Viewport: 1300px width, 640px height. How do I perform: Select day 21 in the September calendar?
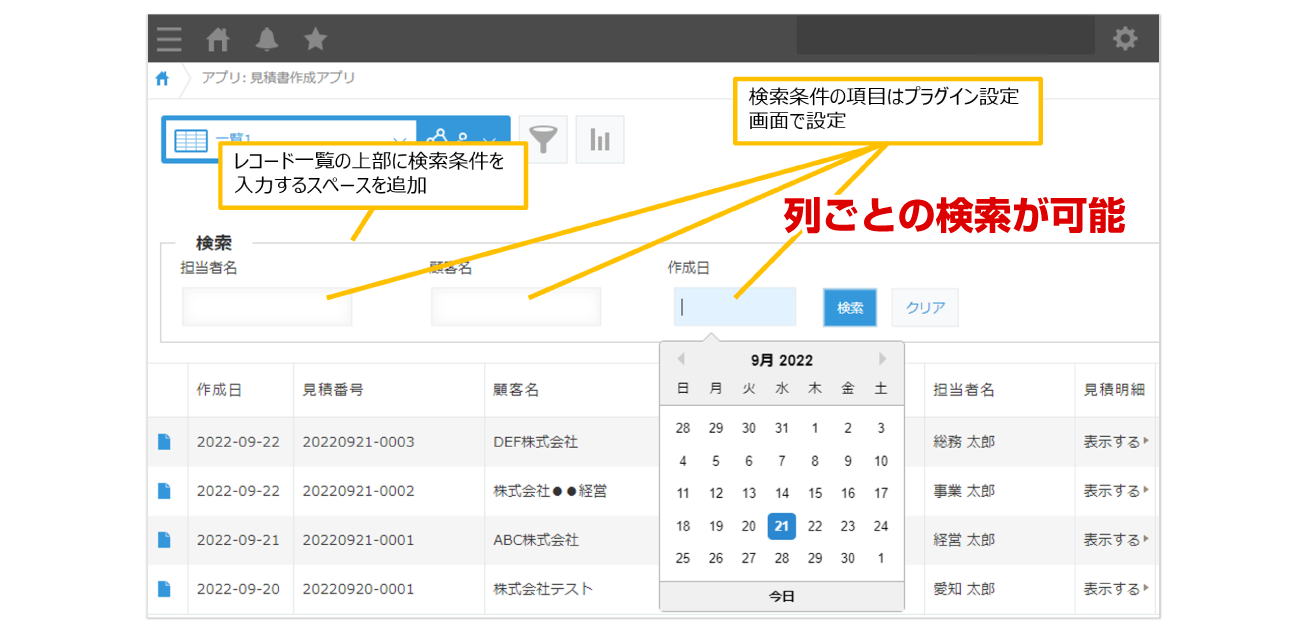[781, 526]
